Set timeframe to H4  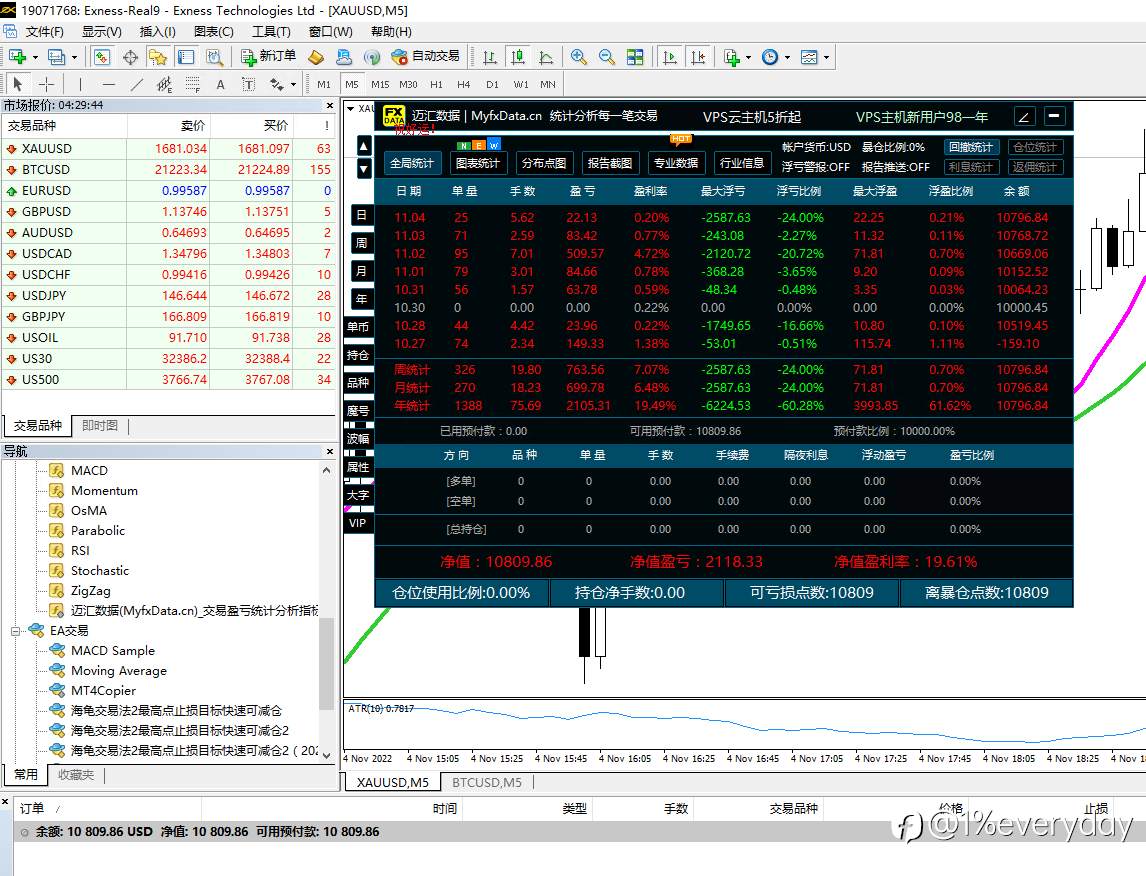coord(463,84)
